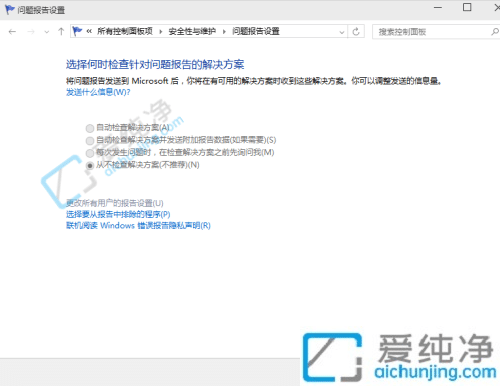The image size is (500, 386).
Task: Open link 选择要从报告中排除的程序(P)
Action: [118, 214]
